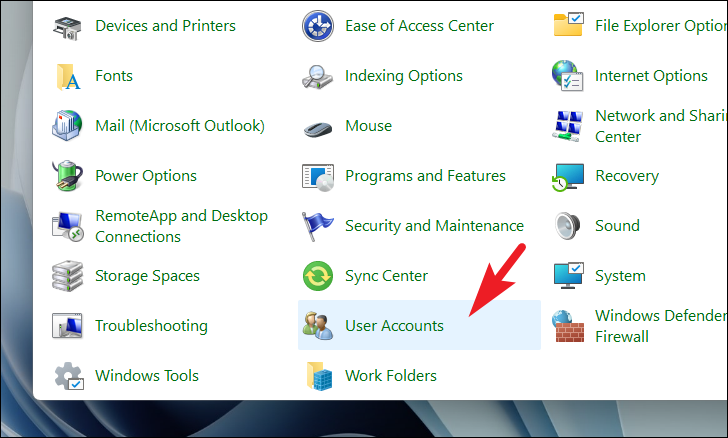Click the Sync Center link
728x438 pixels.
coord(386,276)
